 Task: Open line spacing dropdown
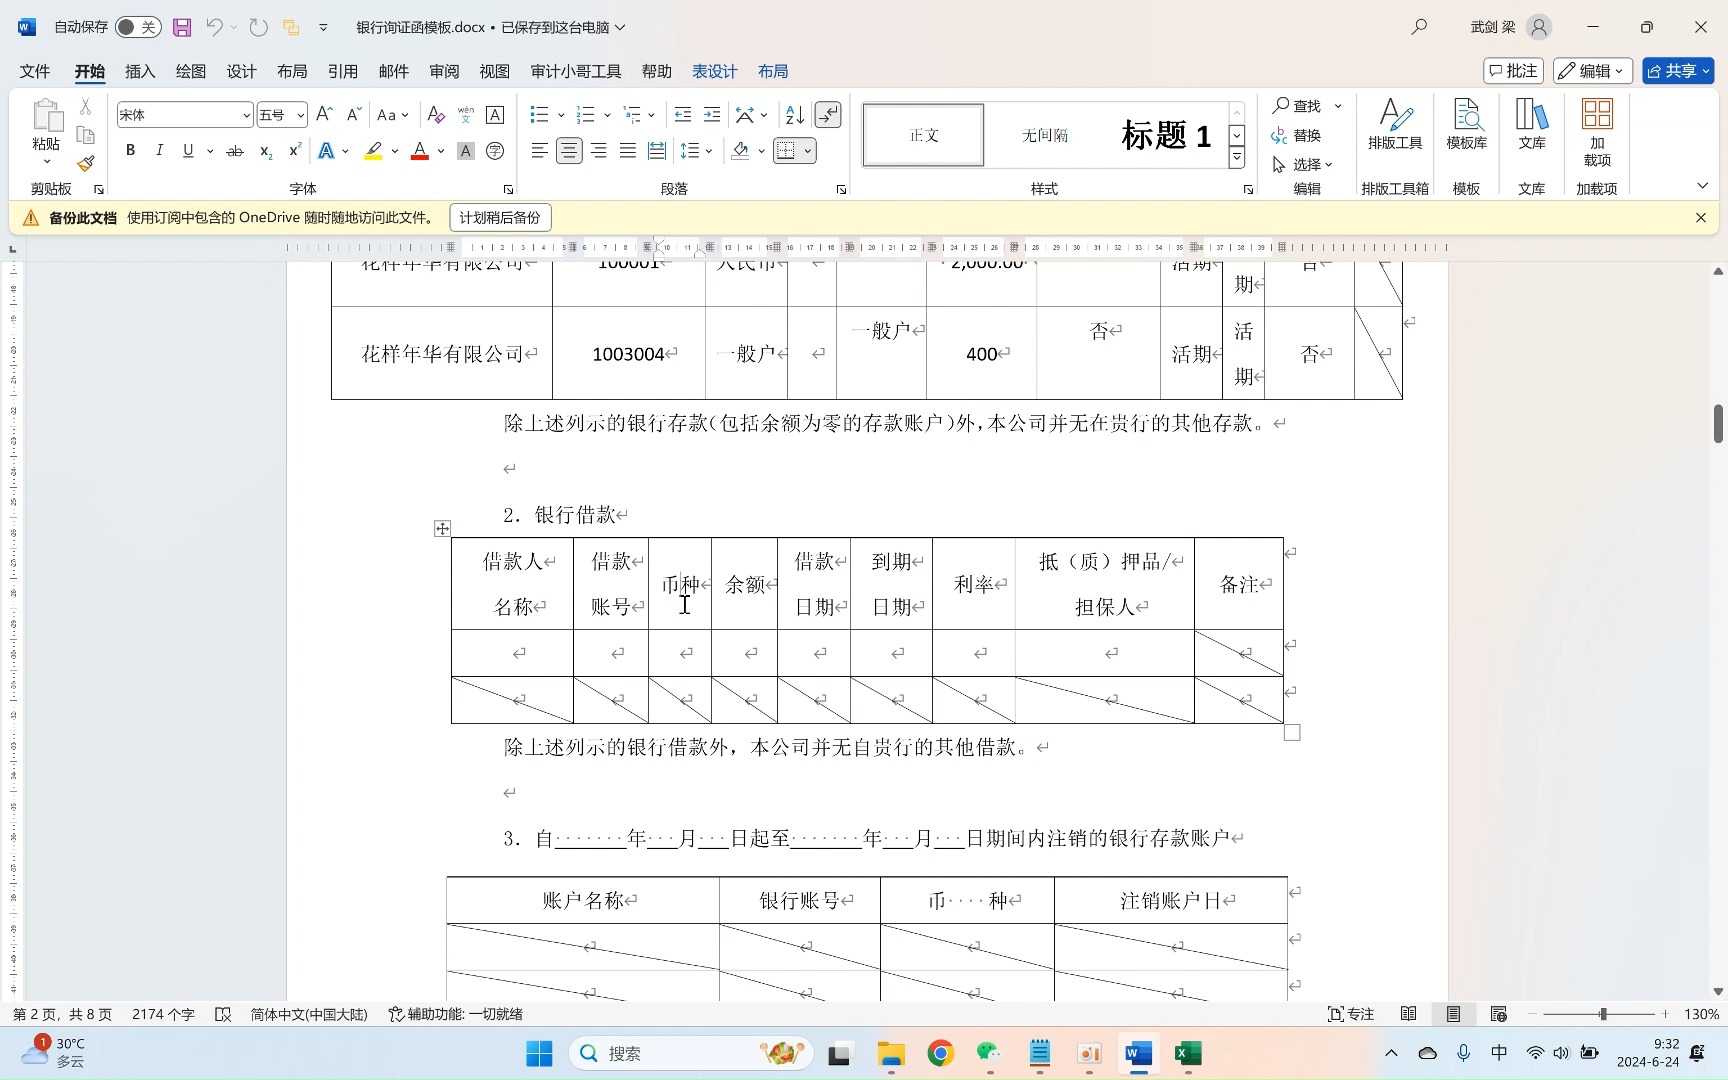point(696,151)
